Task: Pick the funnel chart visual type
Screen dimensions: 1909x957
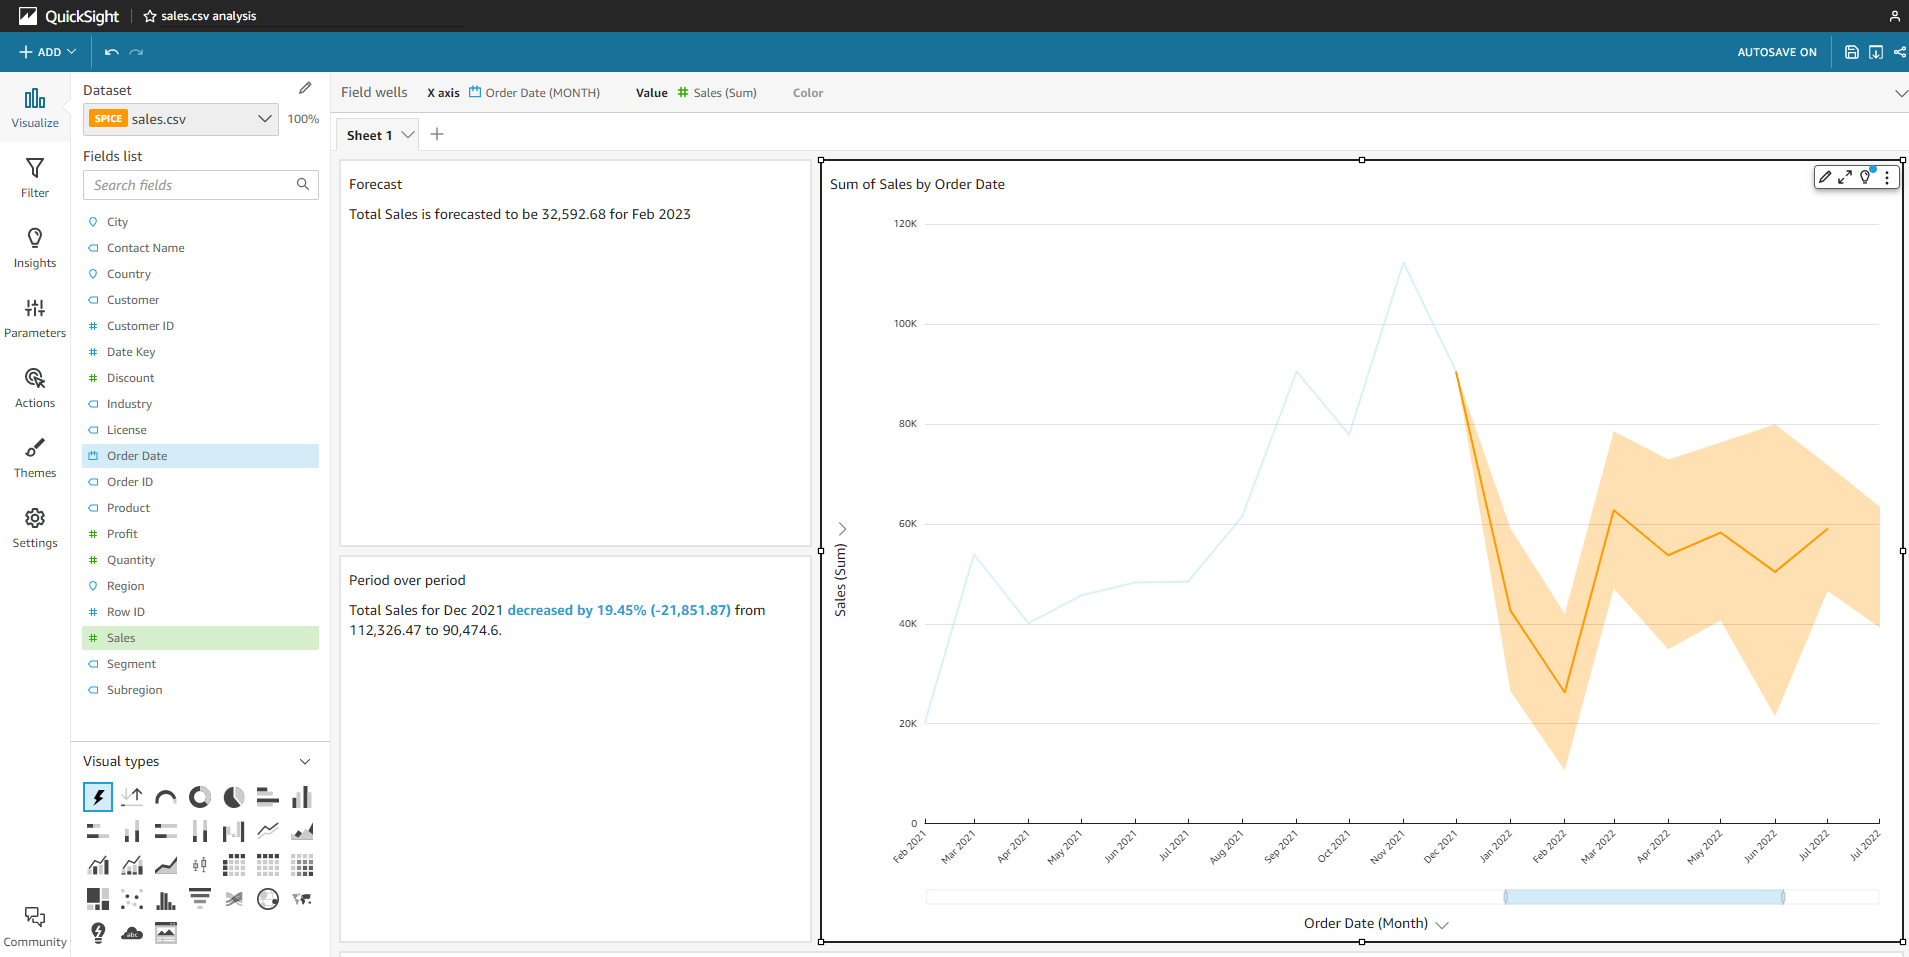Action: click(200, 899)
